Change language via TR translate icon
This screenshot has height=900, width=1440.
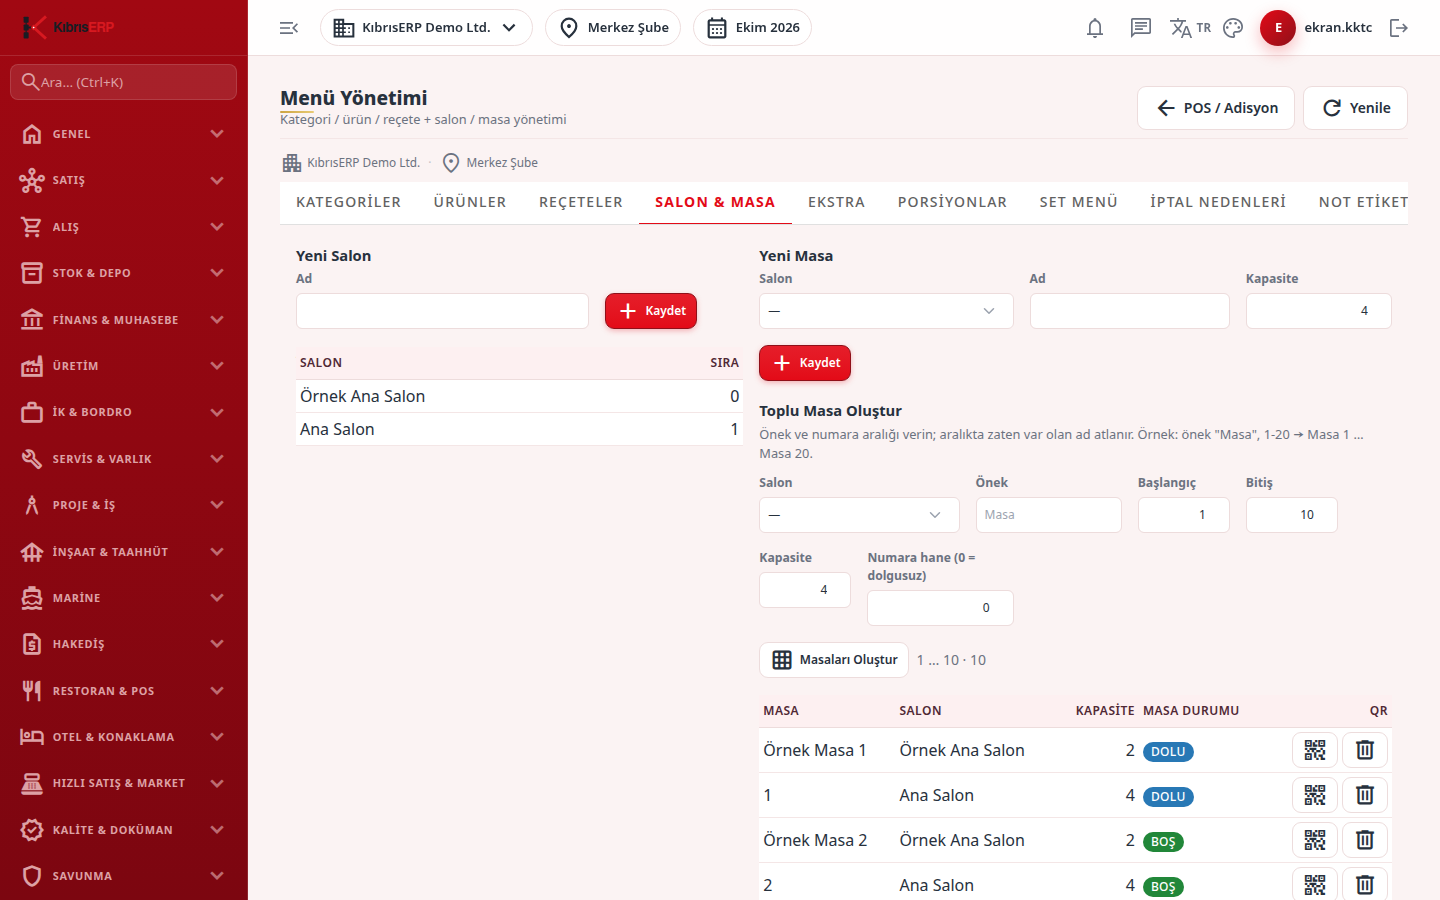[x=1190, y=28]
